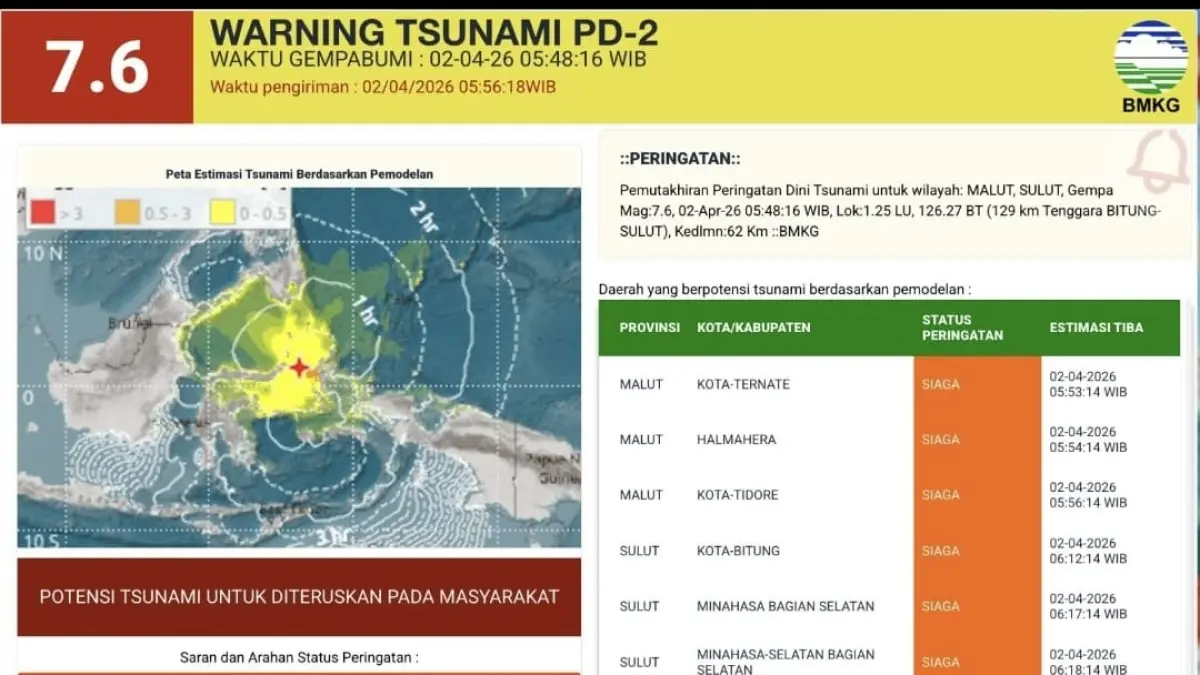Click the MINAHASA-SELATAN BAGIAN SELATAN cell
The height and width of the screenshot is (675, 1200).
click(785, 661)
